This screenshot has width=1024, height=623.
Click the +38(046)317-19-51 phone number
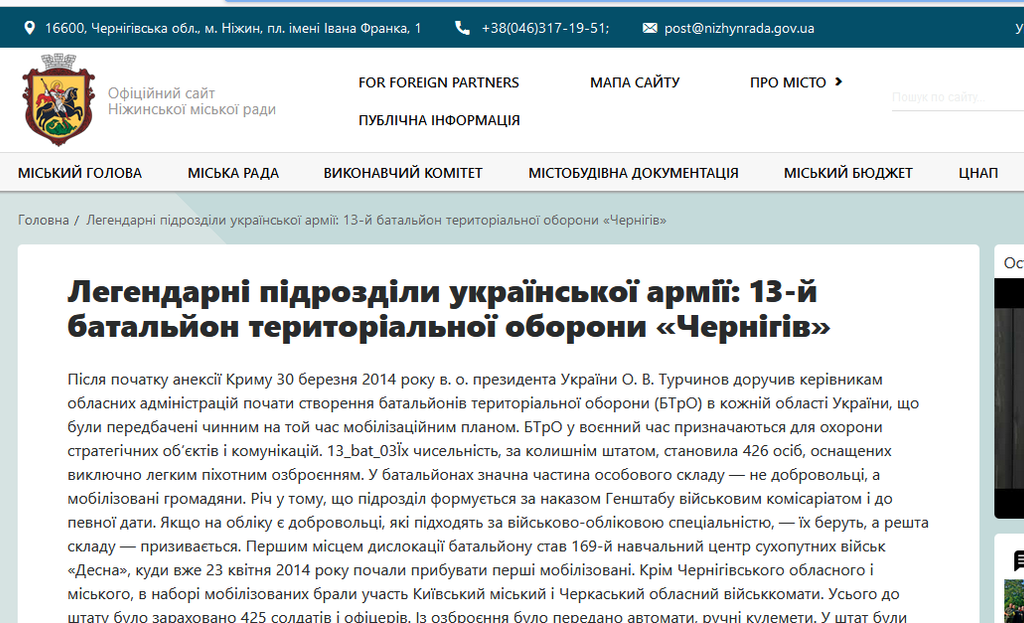coord(545,28)
